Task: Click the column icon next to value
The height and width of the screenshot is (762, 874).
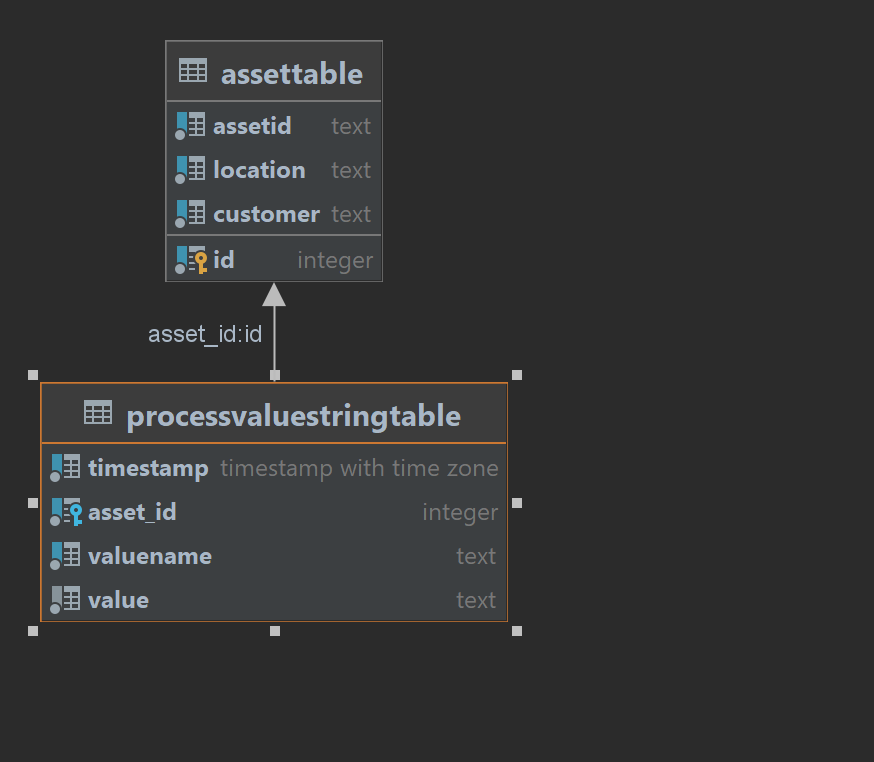Action: tap(66, 600)
